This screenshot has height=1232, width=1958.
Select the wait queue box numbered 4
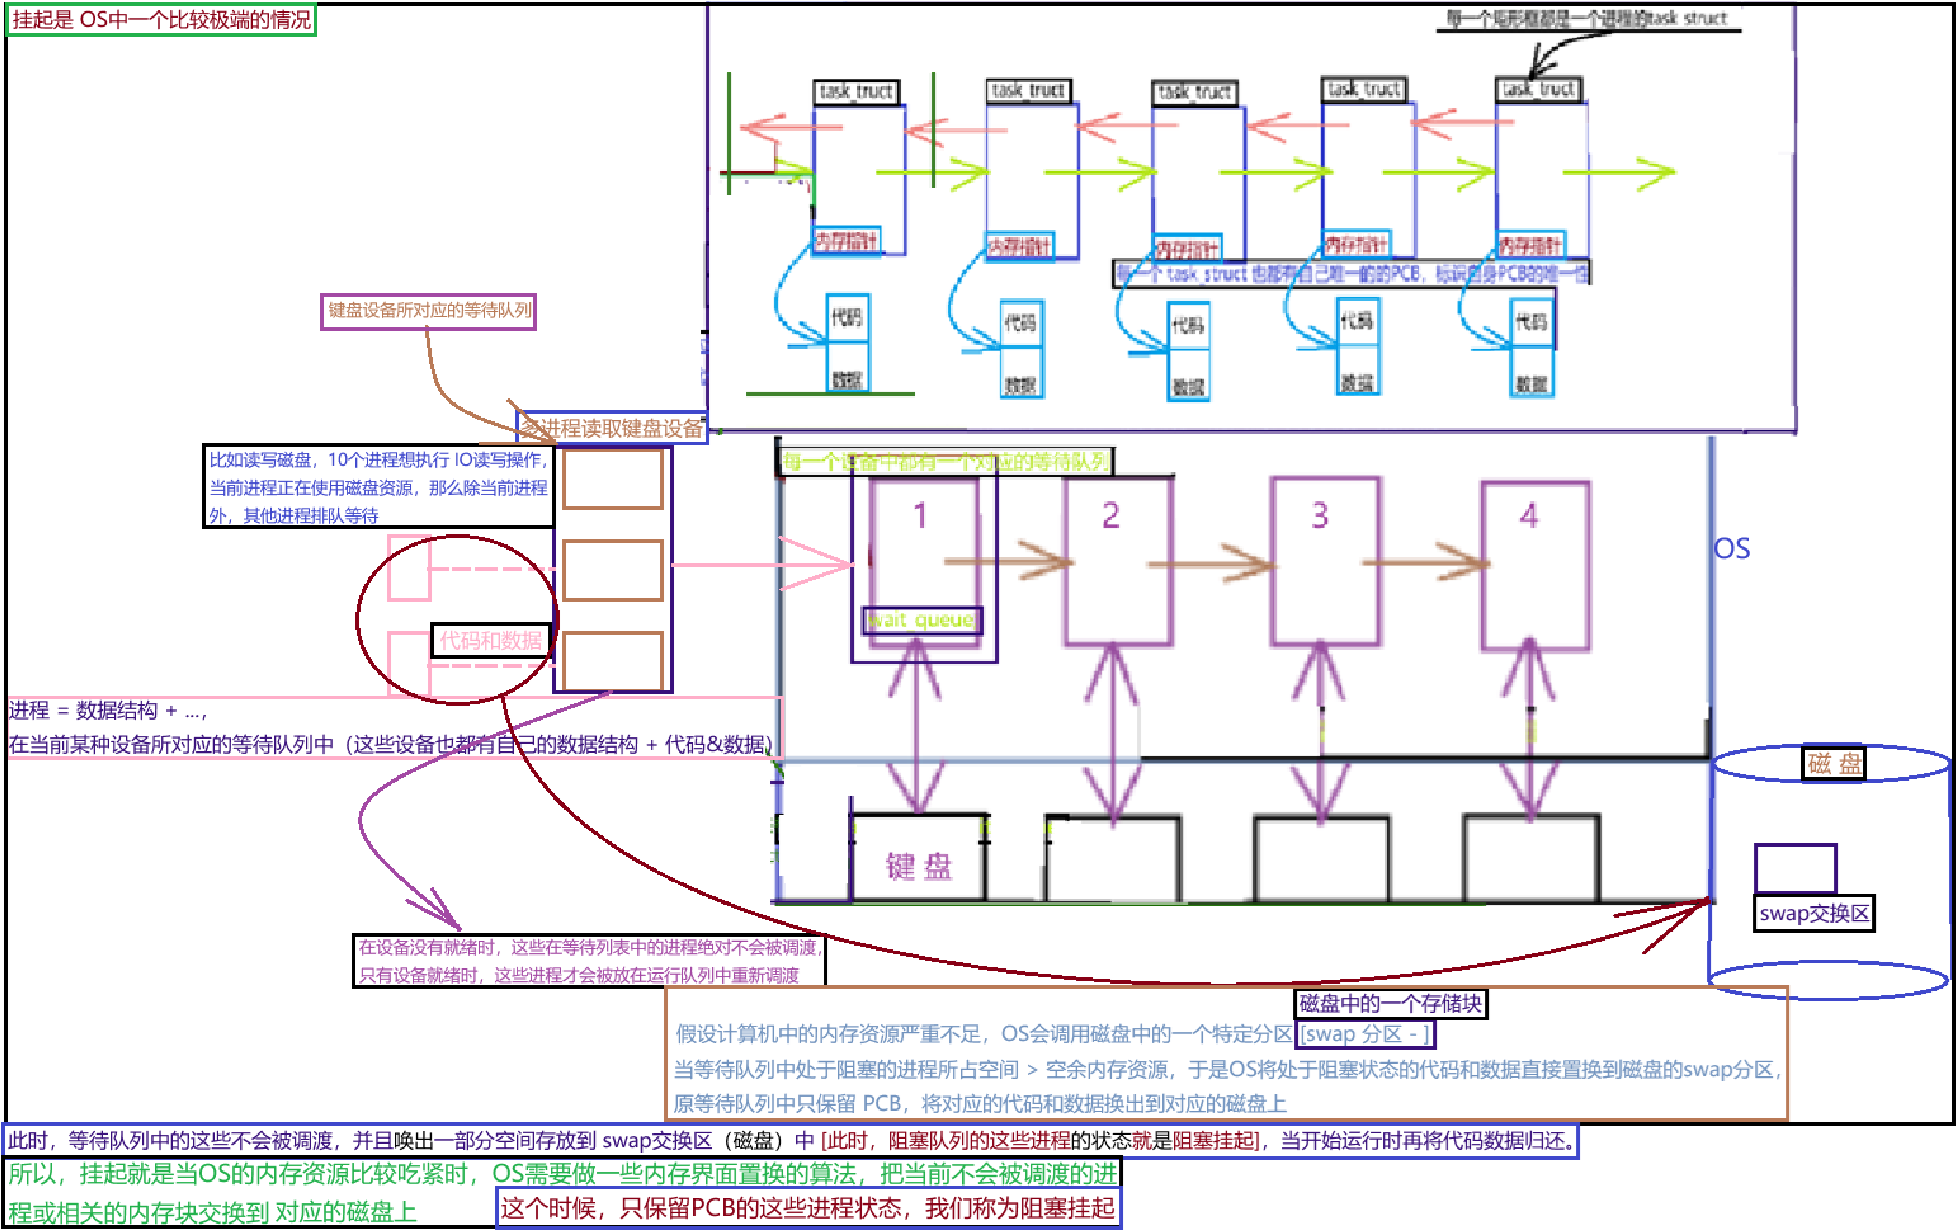pos(1535,566)
